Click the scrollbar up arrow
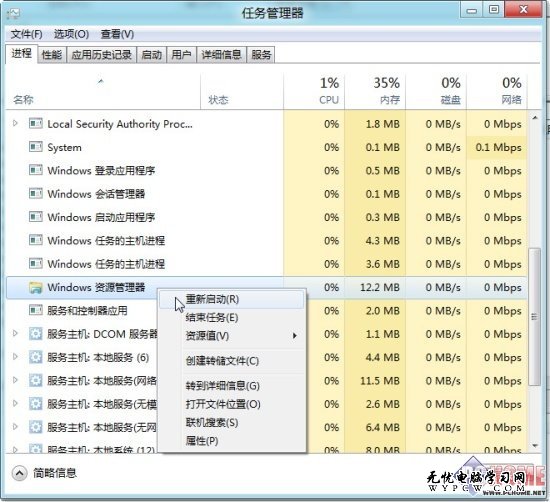 (535, 118)
